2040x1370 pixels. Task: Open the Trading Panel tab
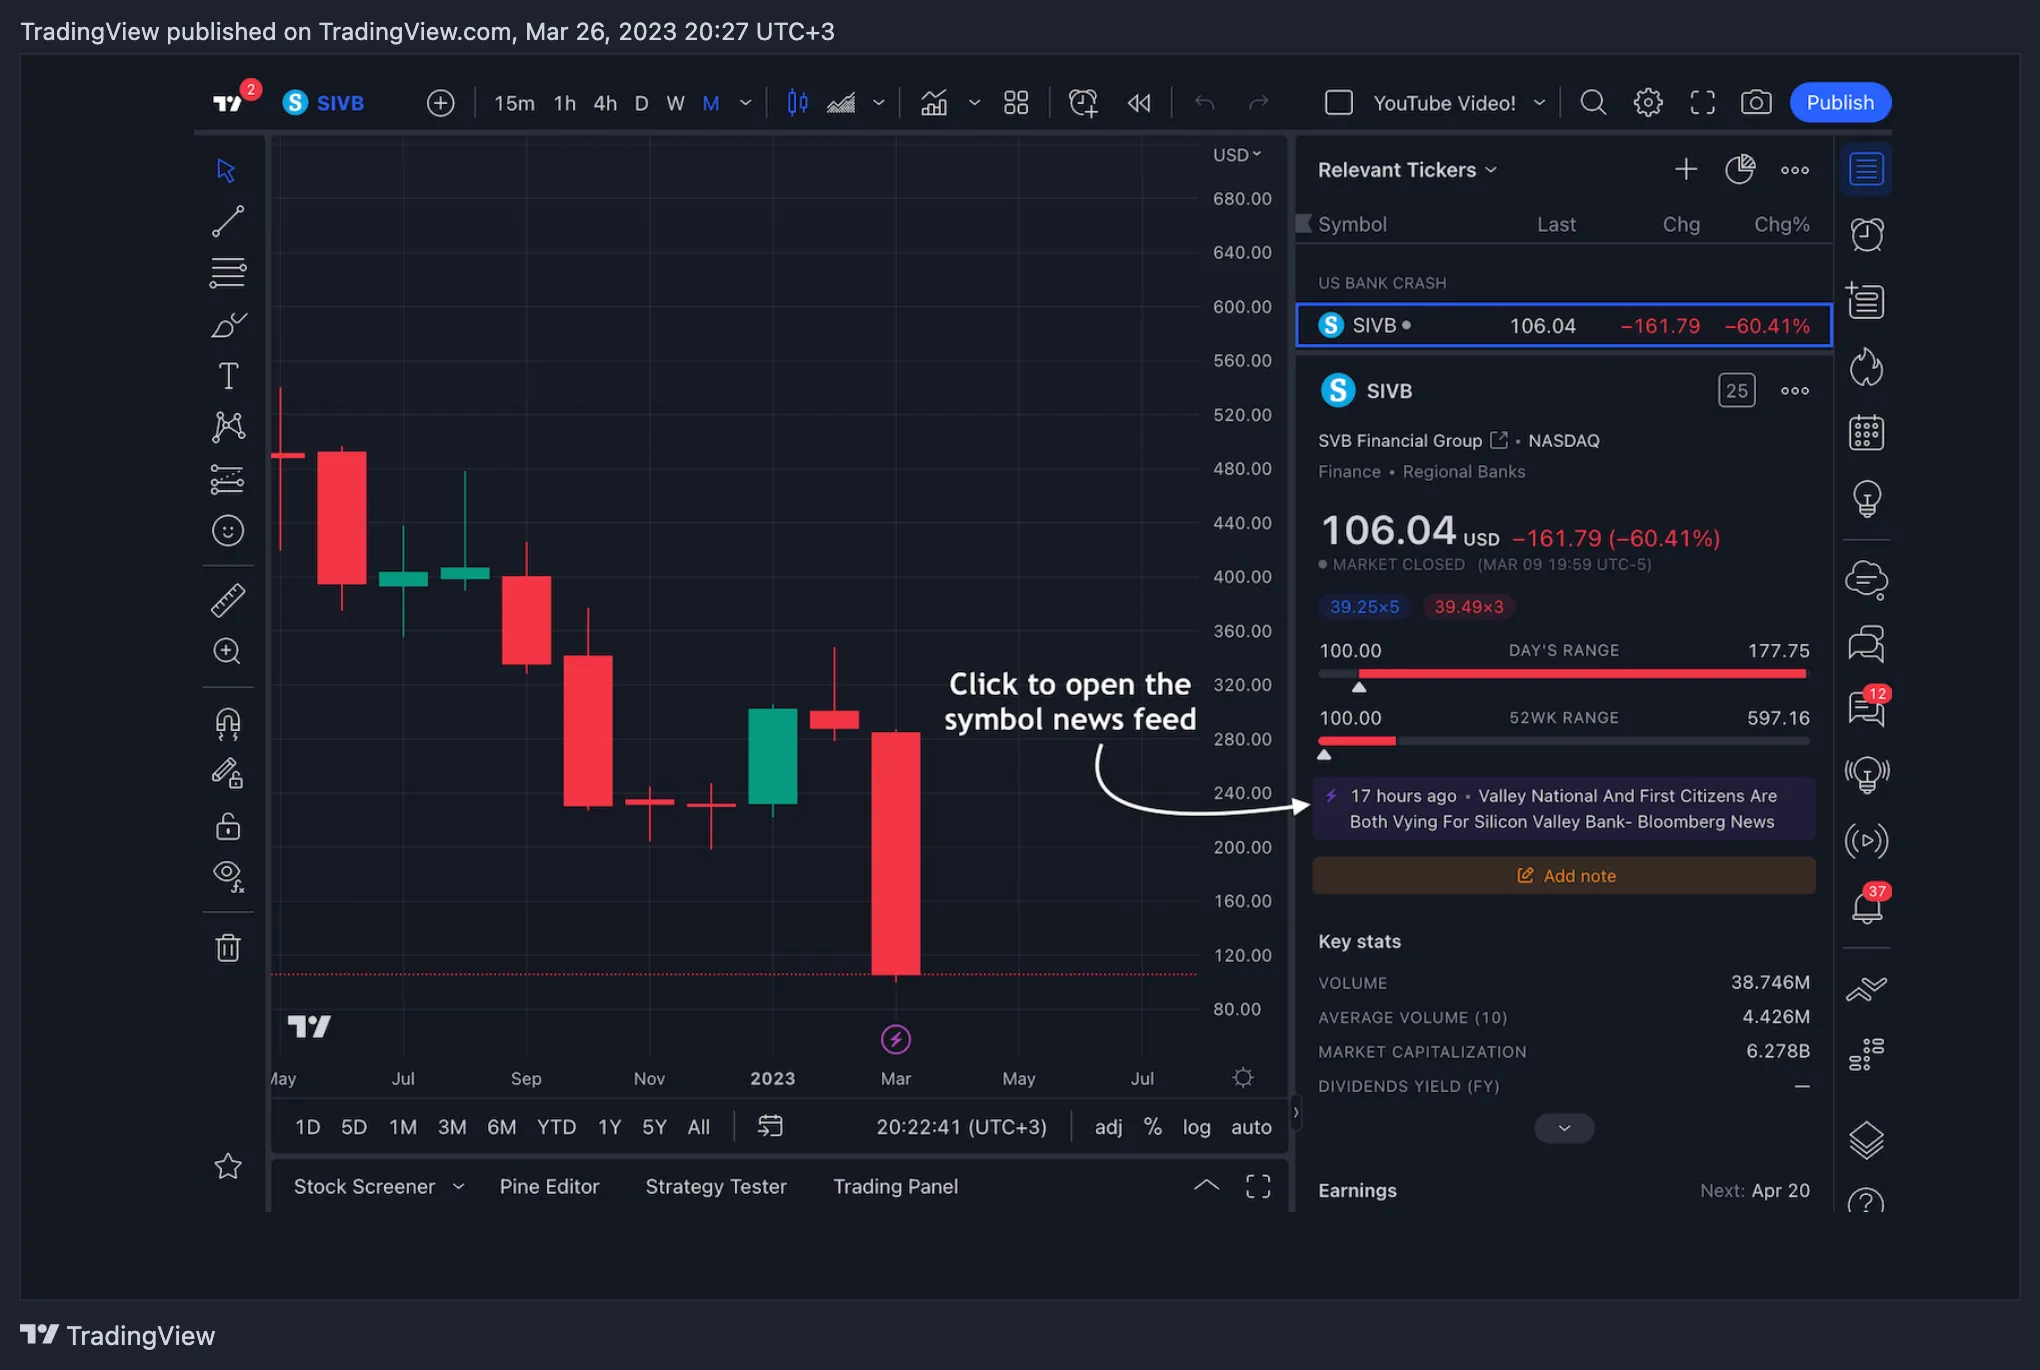click(x=895, y=1186)
